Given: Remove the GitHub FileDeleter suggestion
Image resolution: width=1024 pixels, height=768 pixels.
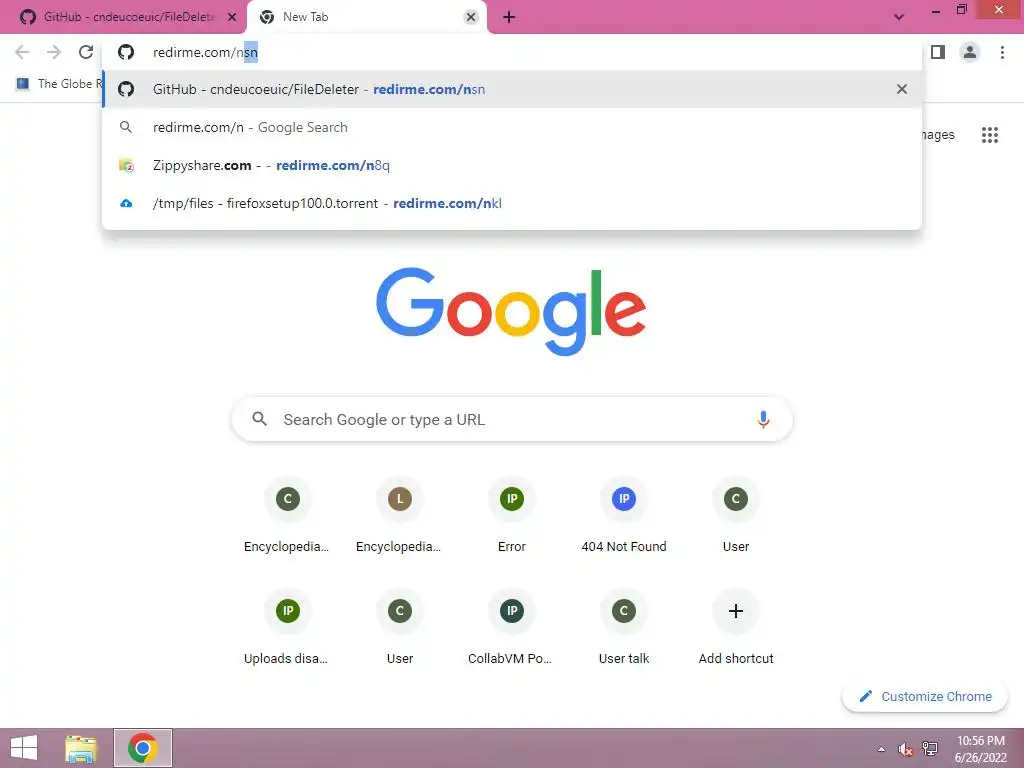Looking at the screenshot, I should 901,89.
